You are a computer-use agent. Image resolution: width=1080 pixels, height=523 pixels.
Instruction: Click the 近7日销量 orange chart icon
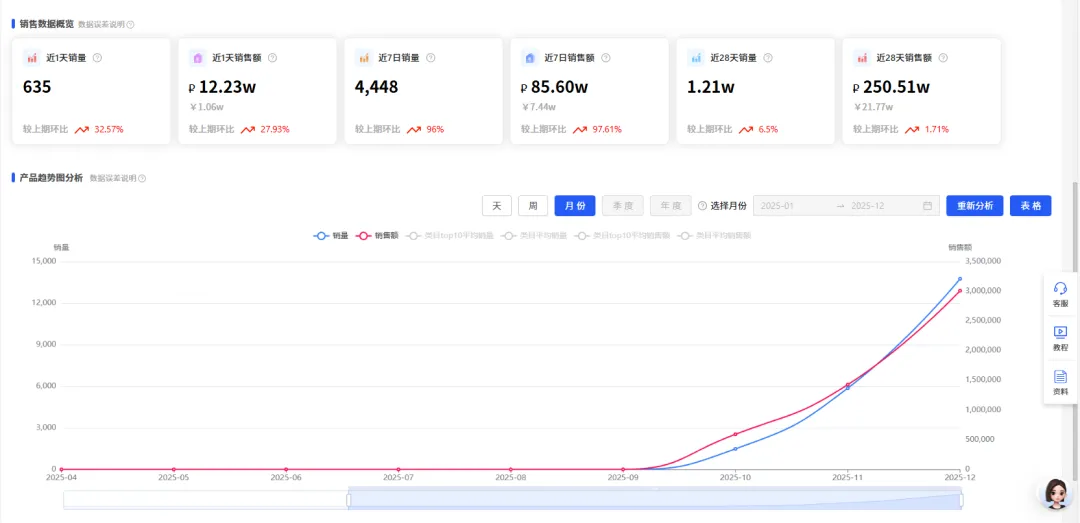pos(364,58)
